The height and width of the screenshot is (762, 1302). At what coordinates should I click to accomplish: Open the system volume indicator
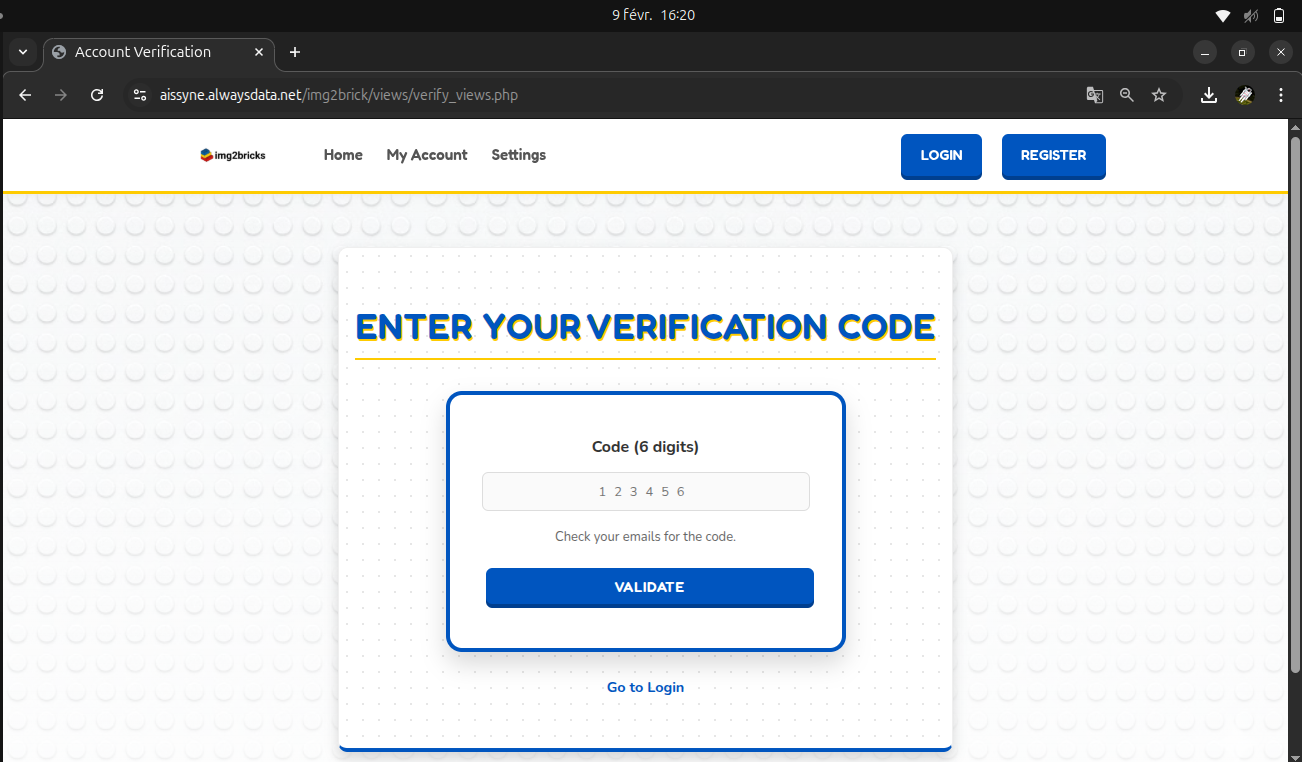click(x=1250, y=15)
